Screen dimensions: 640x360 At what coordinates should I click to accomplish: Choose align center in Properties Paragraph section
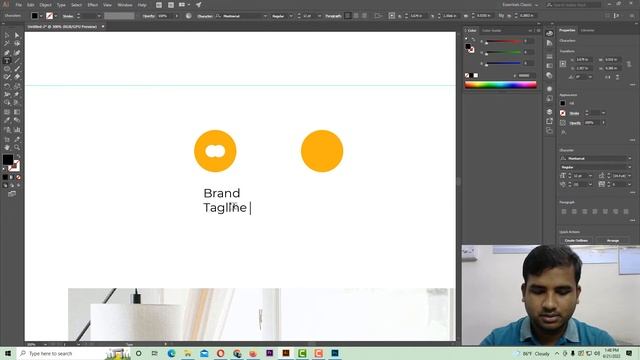[574, 211]
